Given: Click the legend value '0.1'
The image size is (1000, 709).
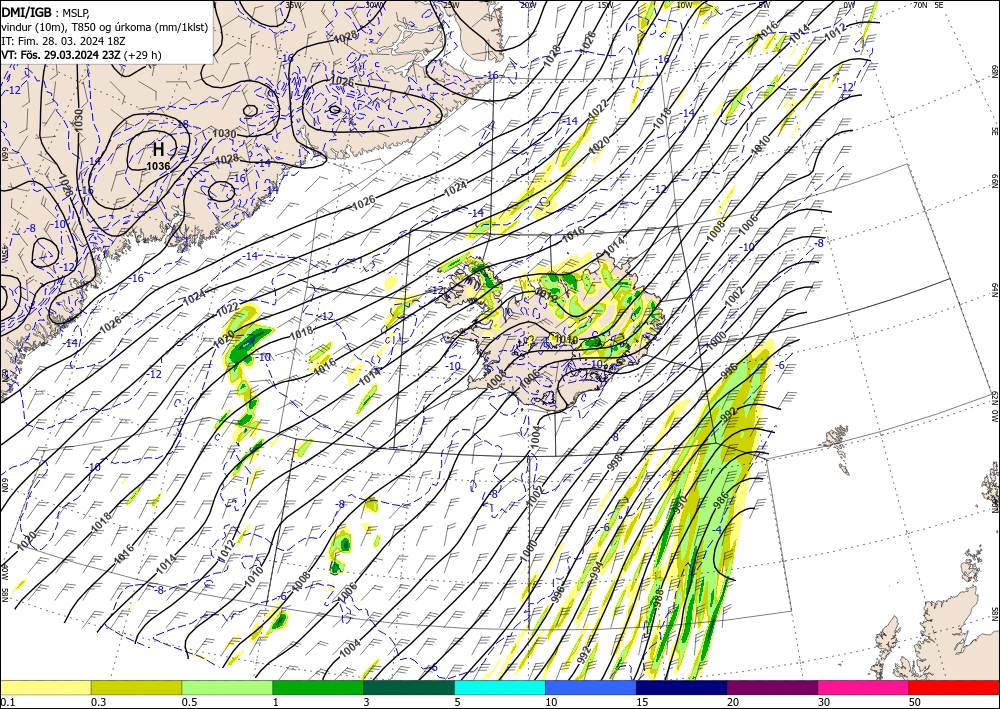Looking at the screenshot, I should coord(7,702).
